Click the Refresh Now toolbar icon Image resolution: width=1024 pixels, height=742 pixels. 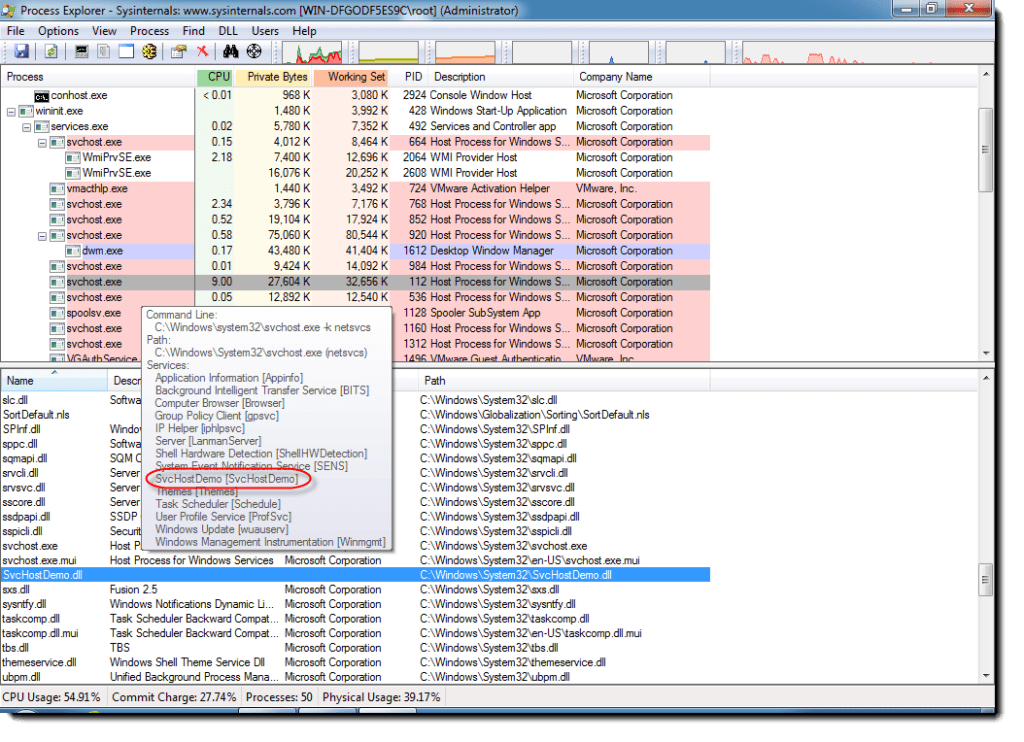[x=50, y=51]
